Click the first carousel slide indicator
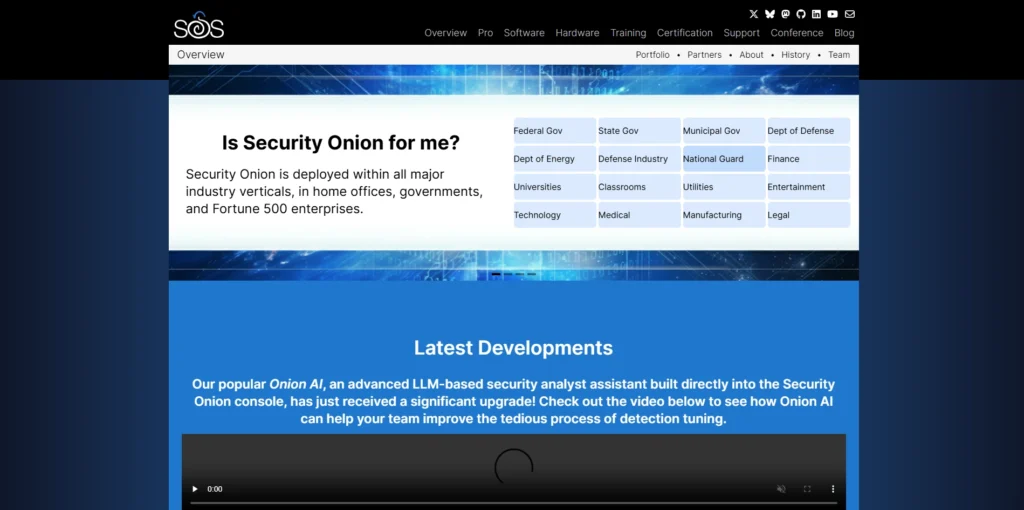 click(496, 274)
